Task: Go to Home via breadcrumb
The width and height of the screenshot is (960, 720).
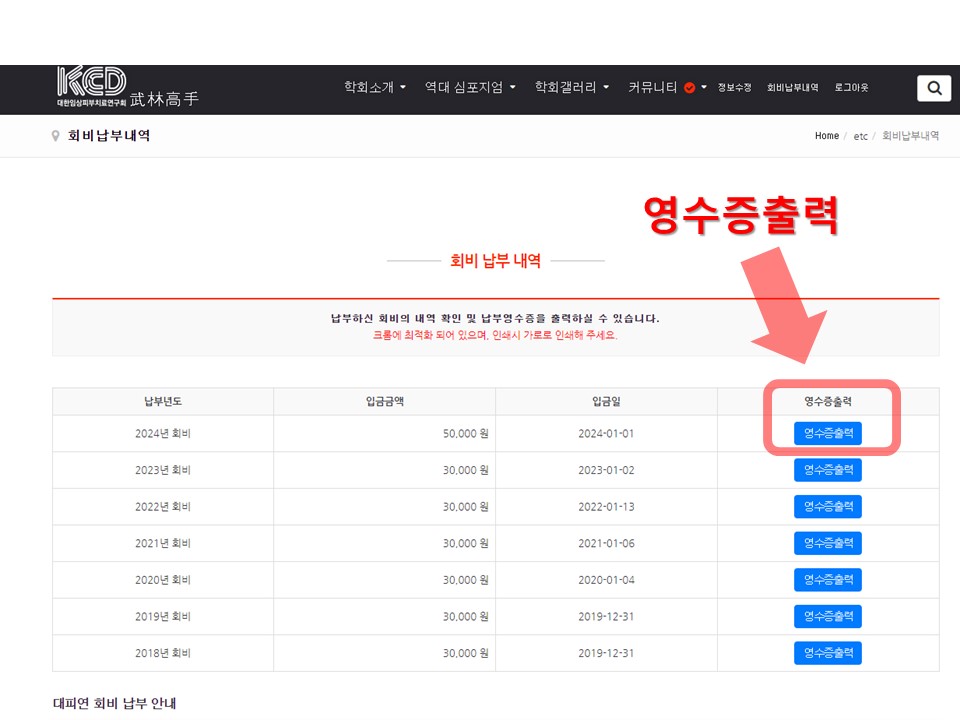Action: coord(826,136)
